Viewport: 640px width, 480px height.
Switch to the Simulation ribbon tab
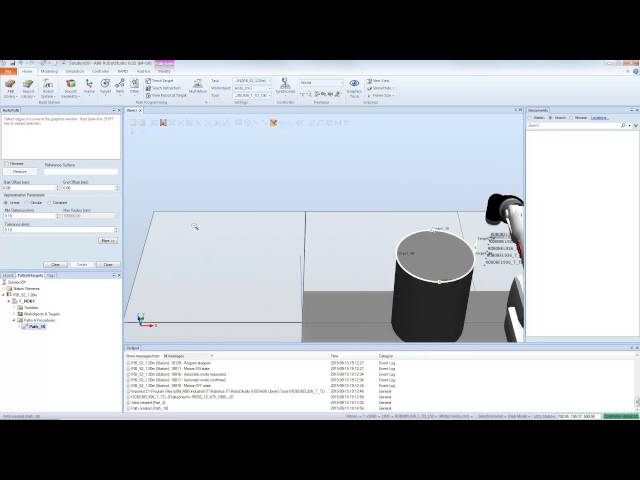75,71
